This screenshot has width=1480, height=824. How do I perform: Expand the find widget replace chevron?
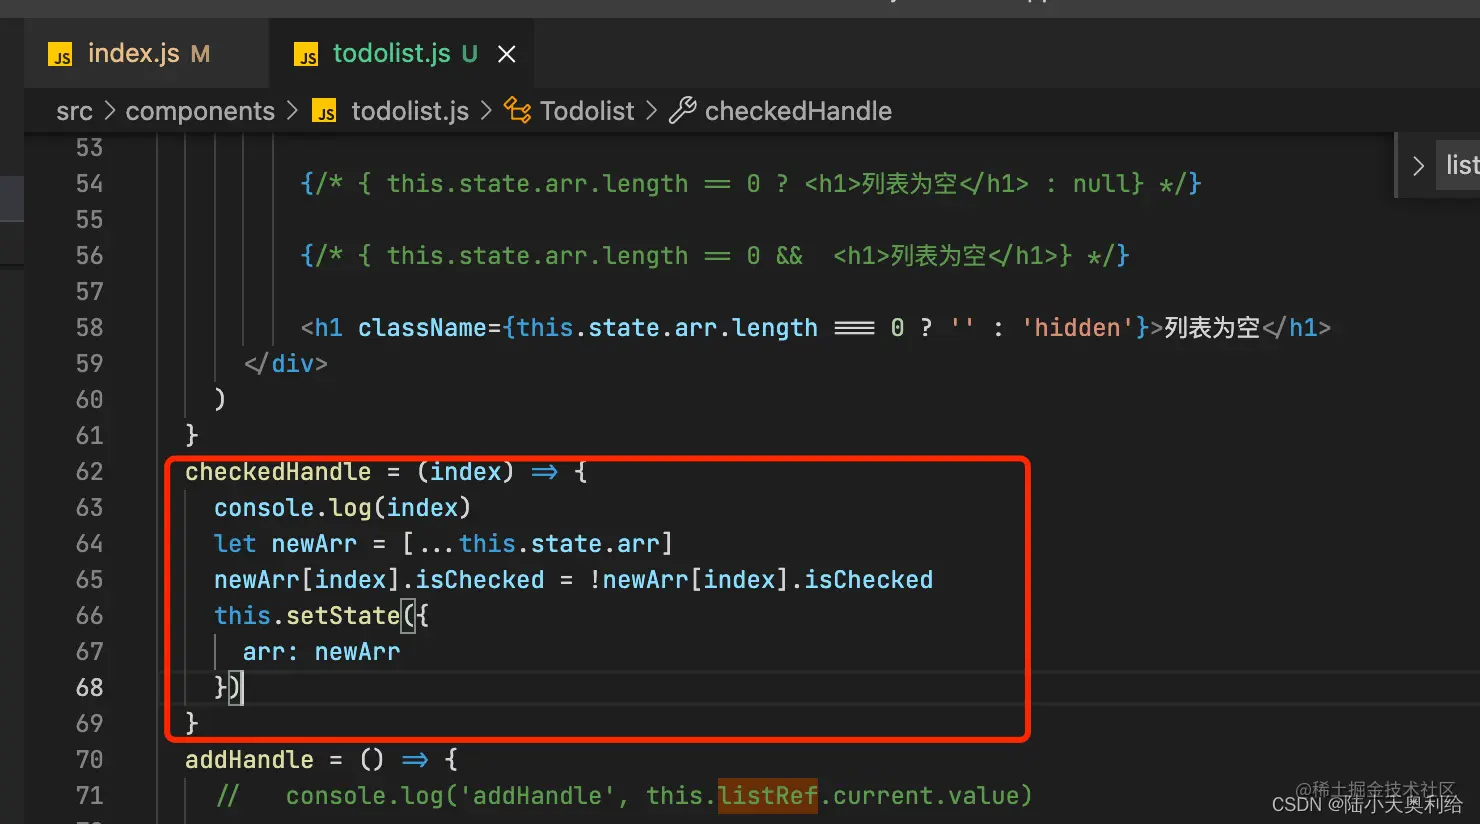(x=1417, y=166)
